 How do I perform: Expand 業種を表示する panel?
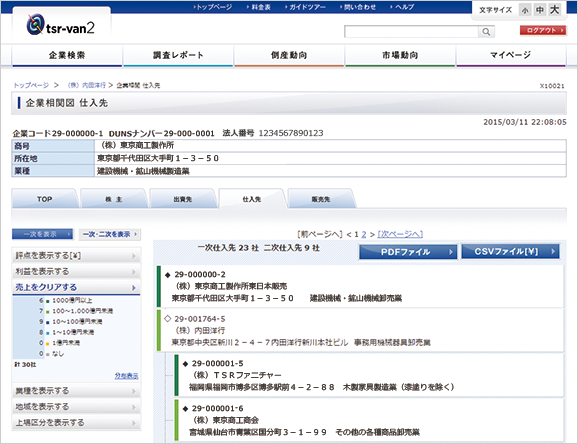click(76, 391)
